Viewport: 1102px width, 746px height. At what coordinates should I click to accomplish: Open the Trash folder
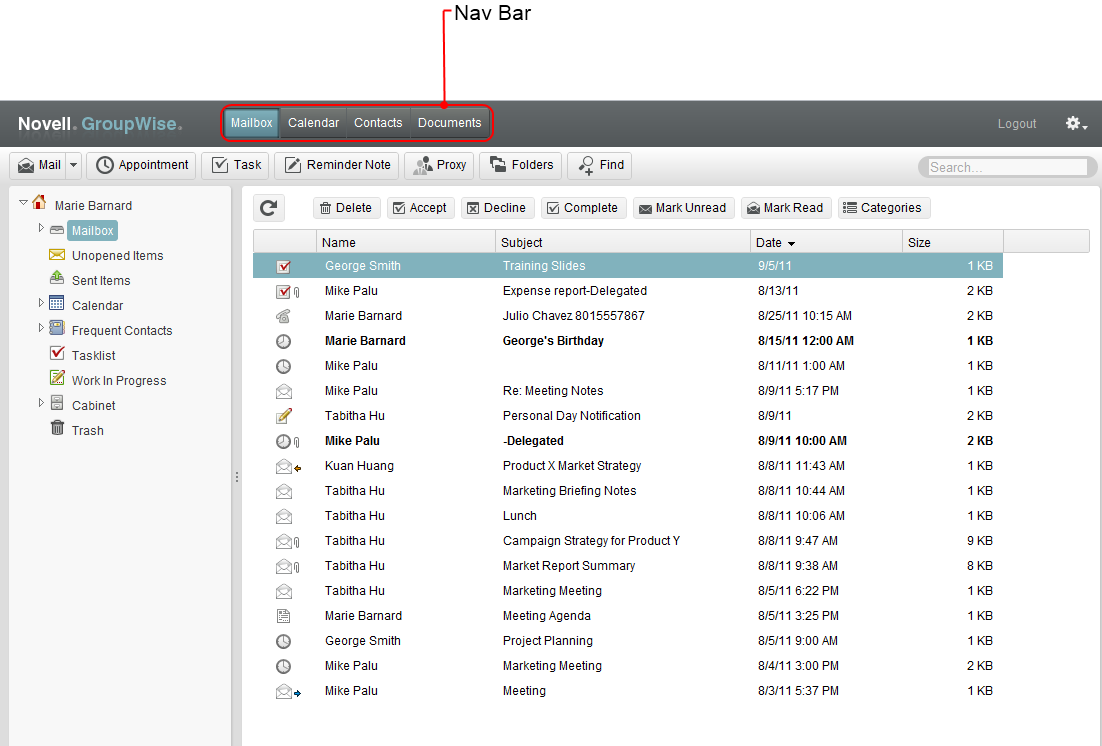tap(87, 430)
